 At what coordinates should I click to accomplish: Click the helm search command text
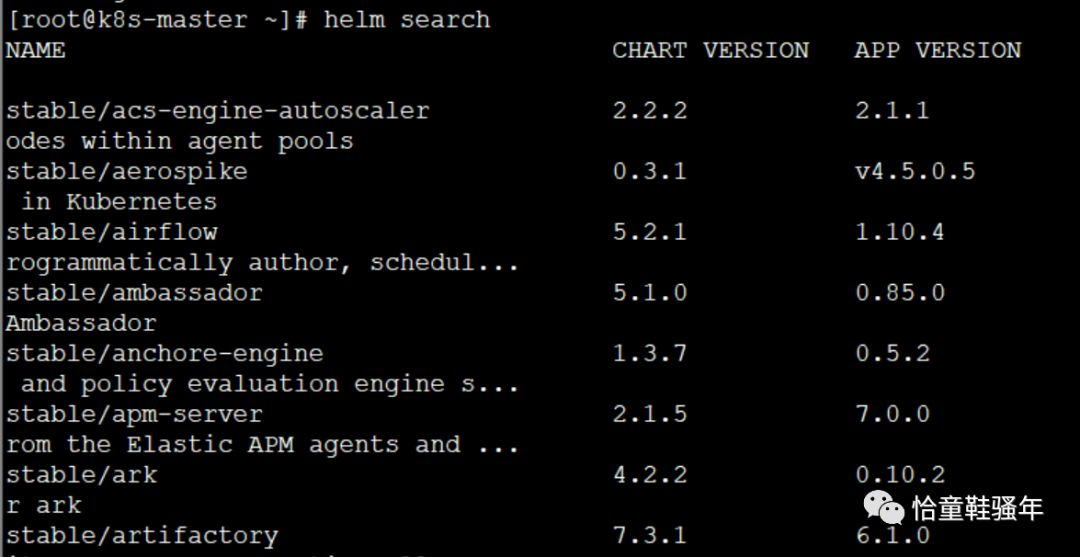407,19
